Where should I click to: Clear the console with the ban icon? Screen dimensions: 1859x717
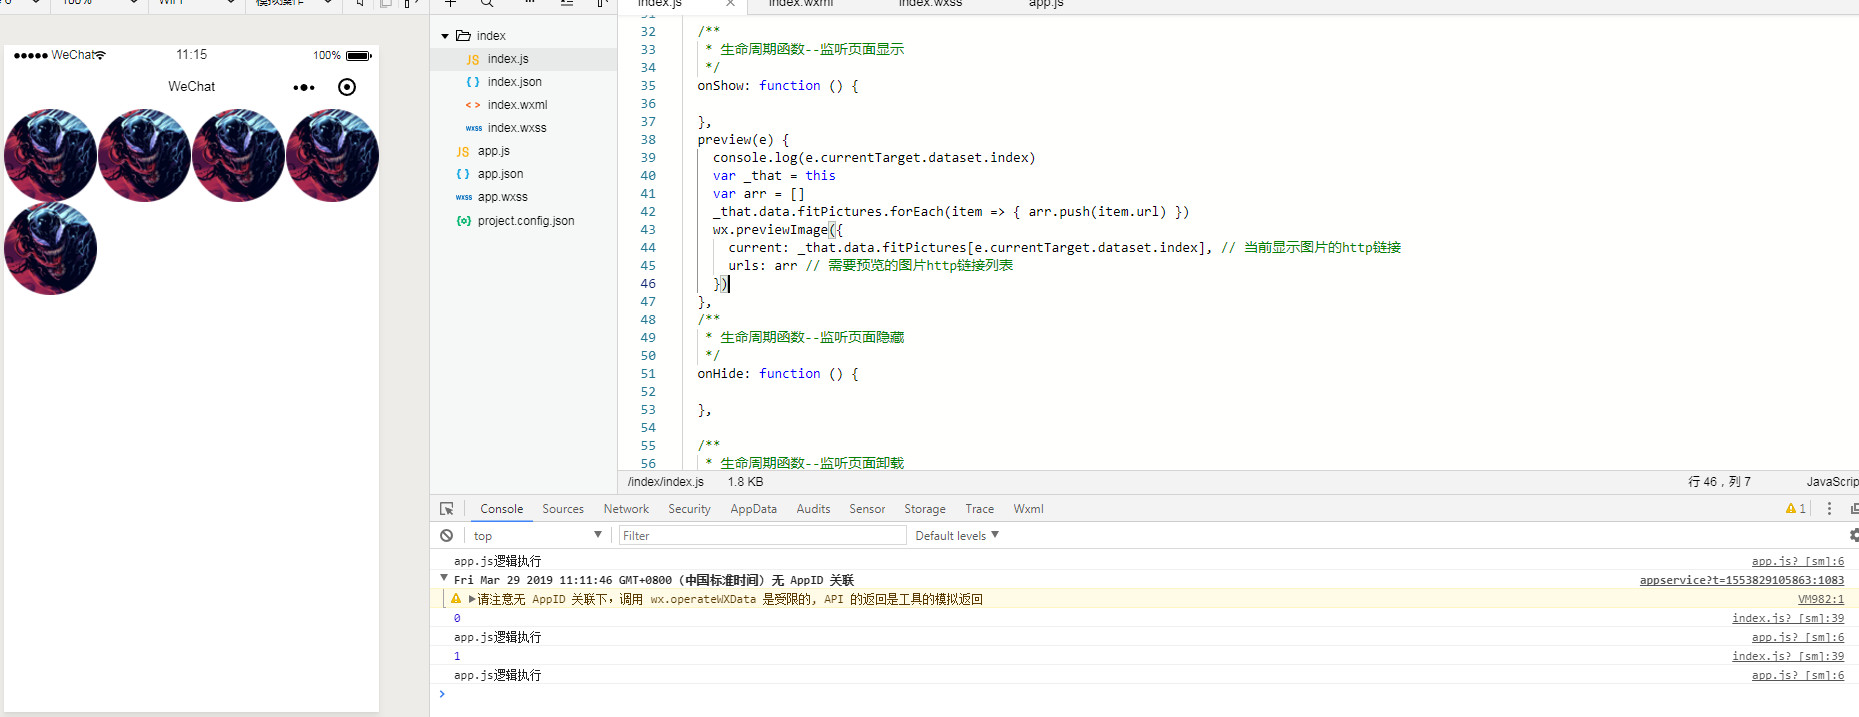447,536
